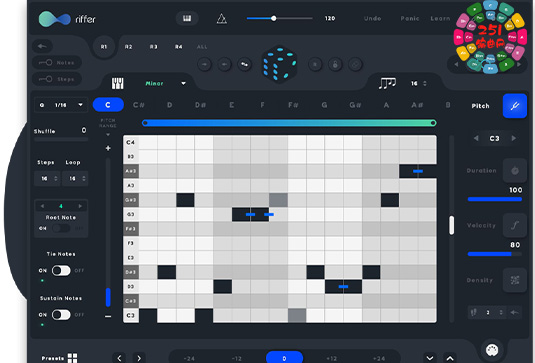Click the pause round button beside dice

[315, 64]
